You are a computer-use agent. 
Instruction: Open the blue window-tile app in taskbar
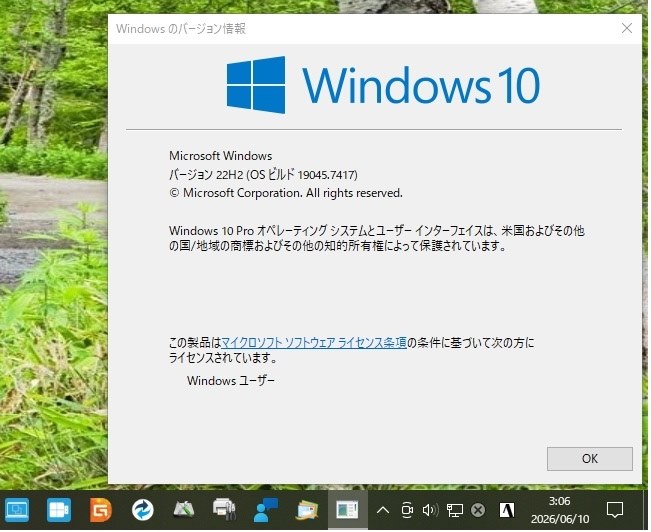59,511
